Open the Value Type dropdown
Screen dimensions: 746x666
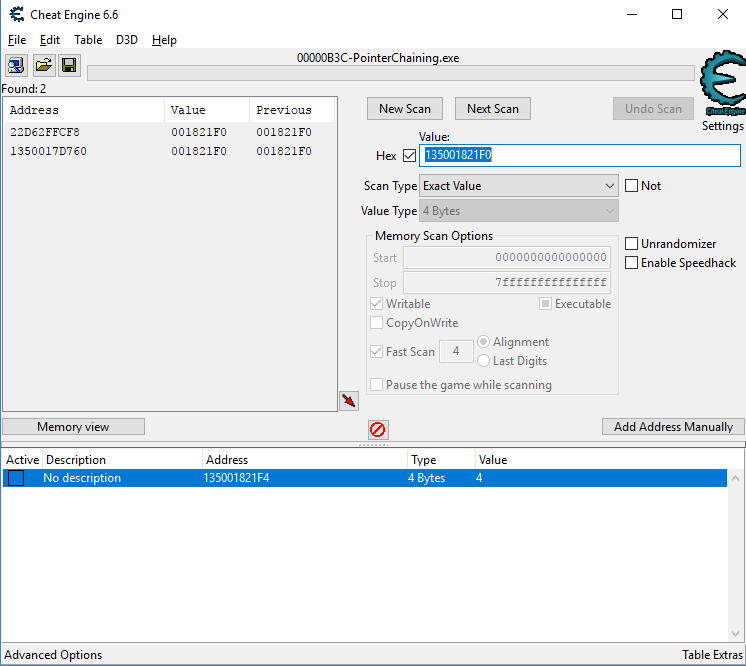519,211
